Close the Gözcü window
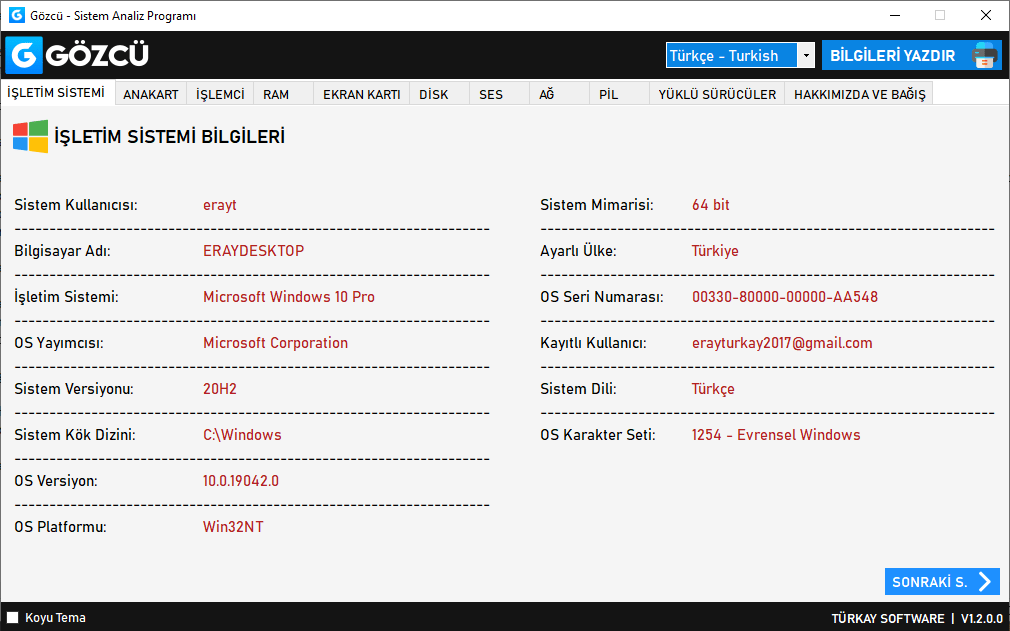Image resolution: width=1010 pixels, height=631 pixels. click(986, 15)
